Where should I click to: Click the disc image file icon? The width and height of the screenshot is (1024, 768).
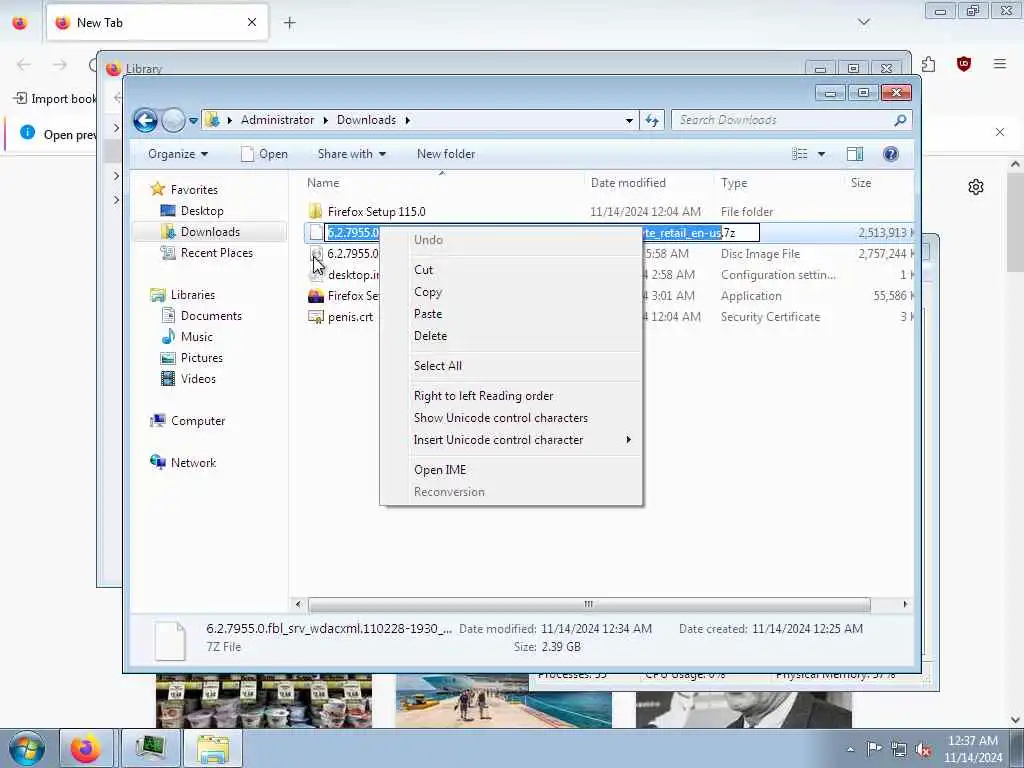click(x=316, y=254)
